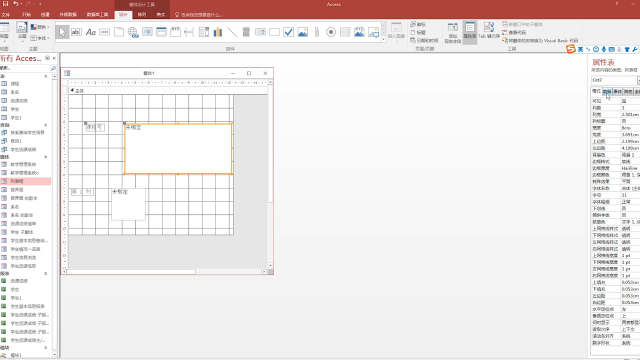Click the form's horizontal scrollbar
640x360 pixels.
131,271
